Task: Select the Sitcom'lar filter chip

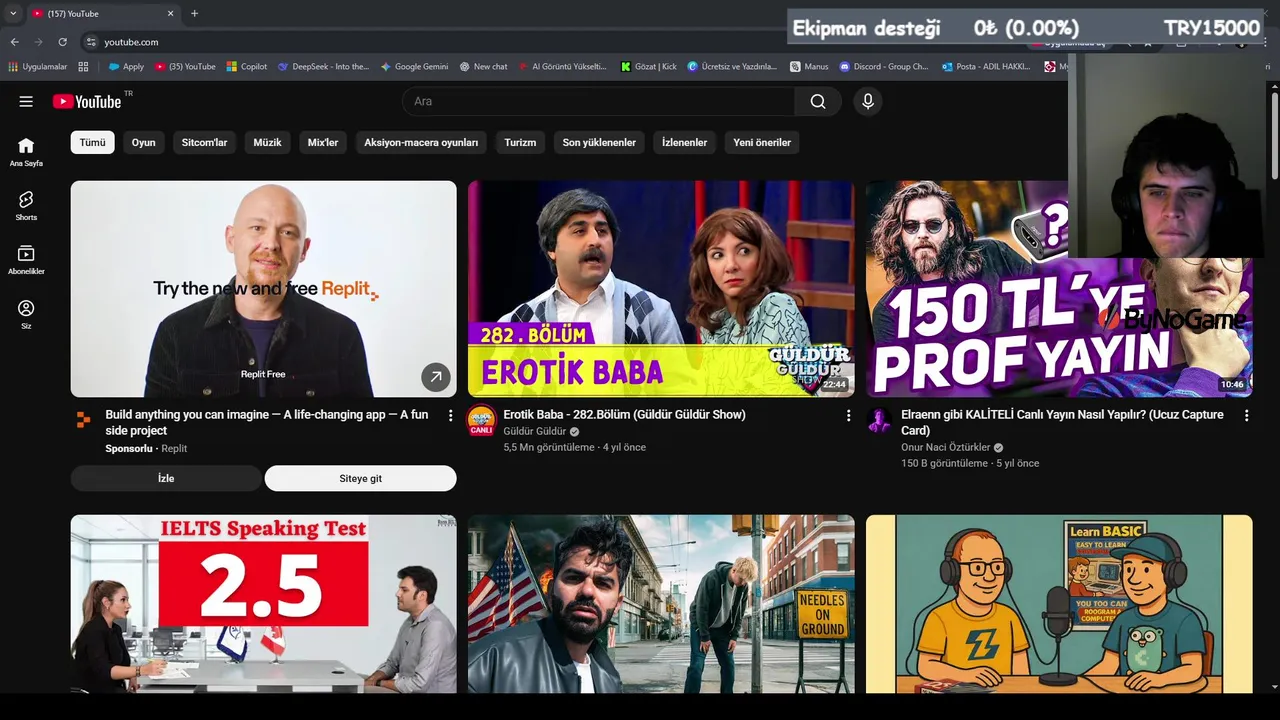Action: pos(204,142)
